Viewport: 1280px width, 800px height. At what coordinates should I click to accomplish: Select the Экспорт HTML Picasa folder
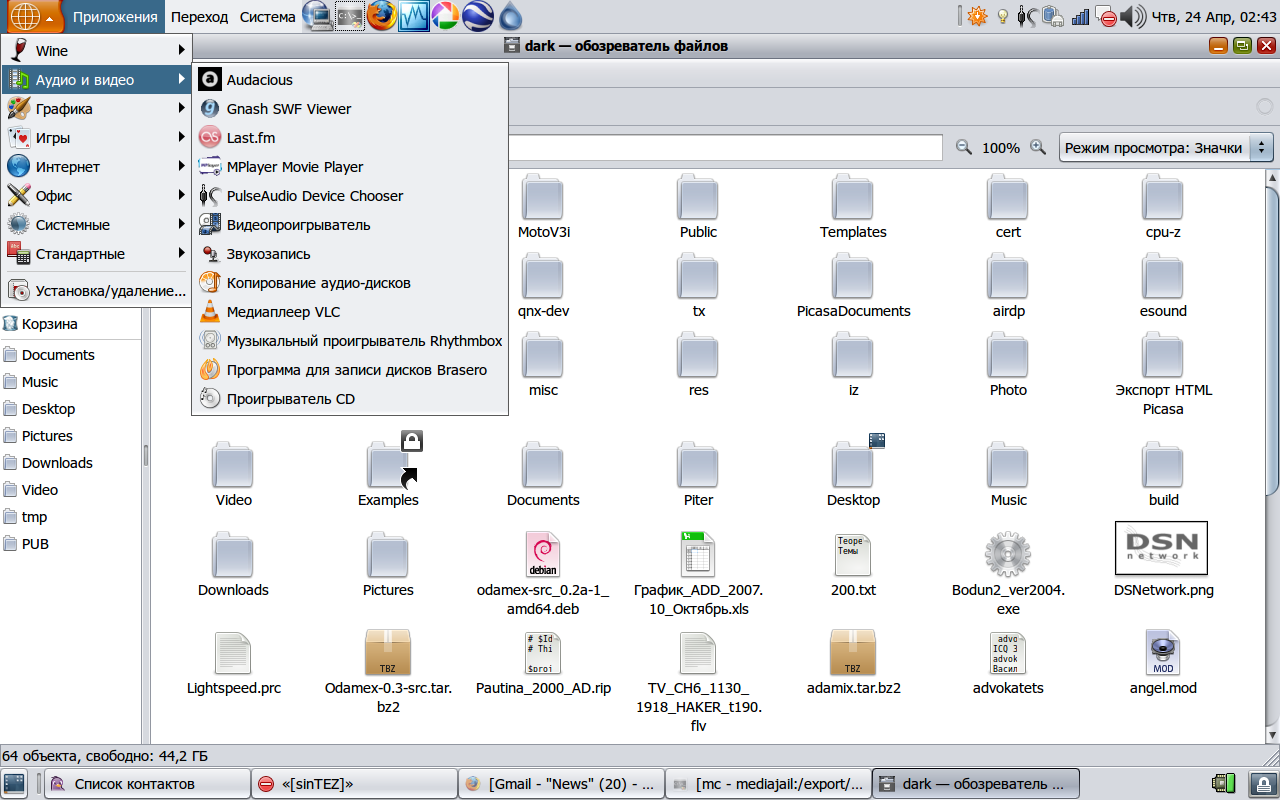tap(1163, 375)
